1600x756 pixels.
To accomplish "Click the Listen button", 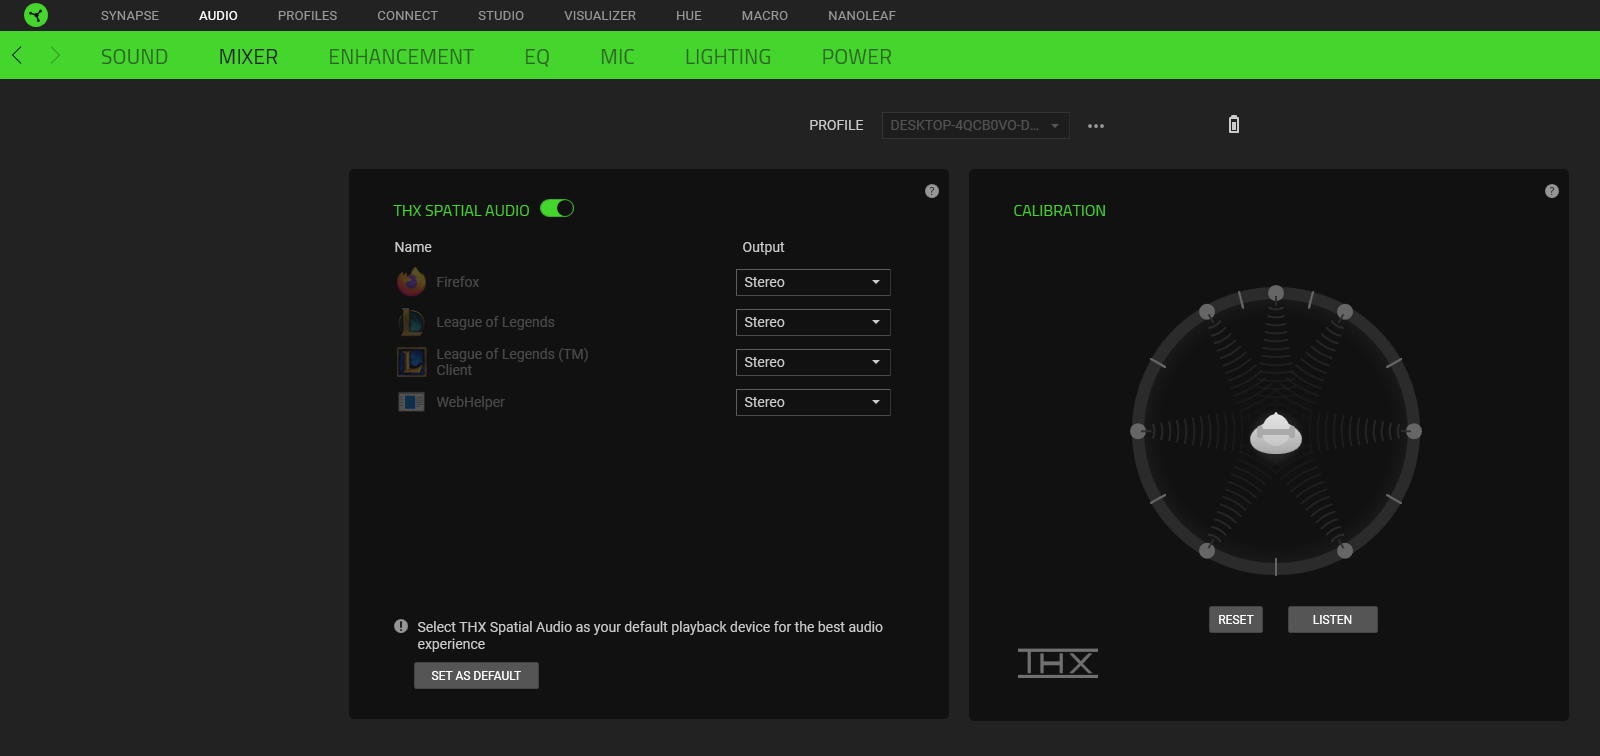I will click(1332, 620).
